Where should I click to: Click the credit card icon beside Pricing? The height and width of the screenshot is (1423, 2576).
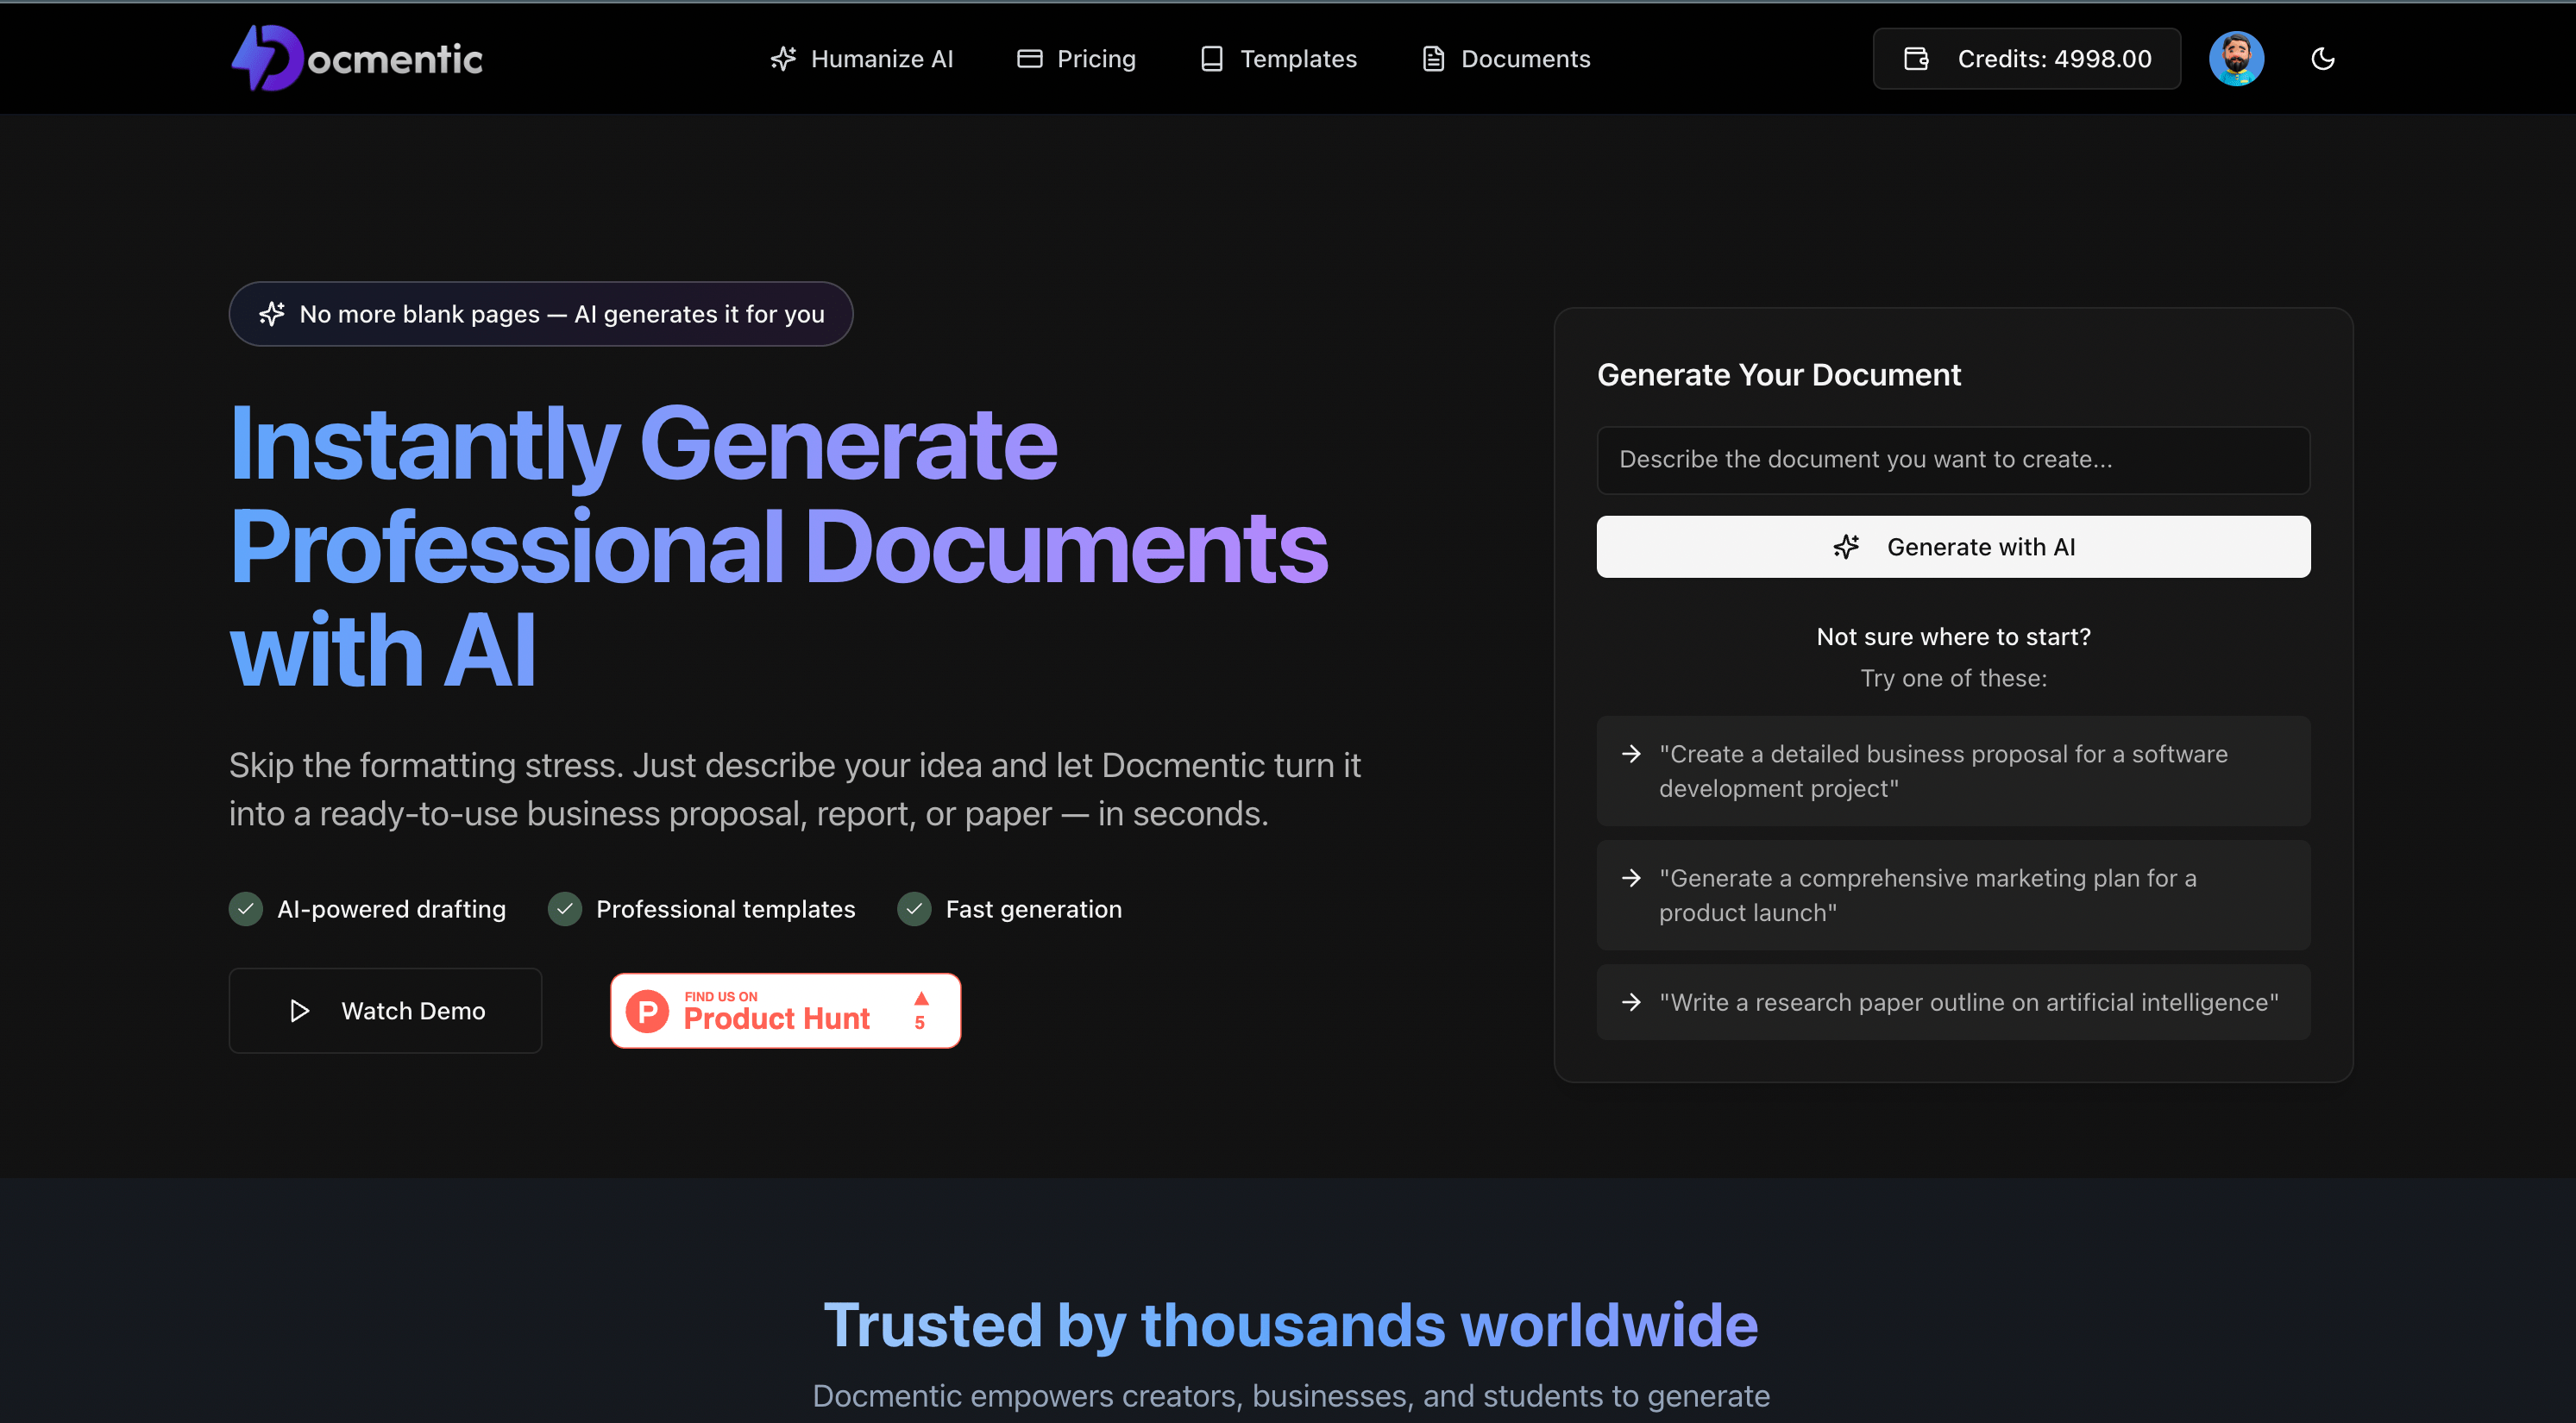(1029, 59)
